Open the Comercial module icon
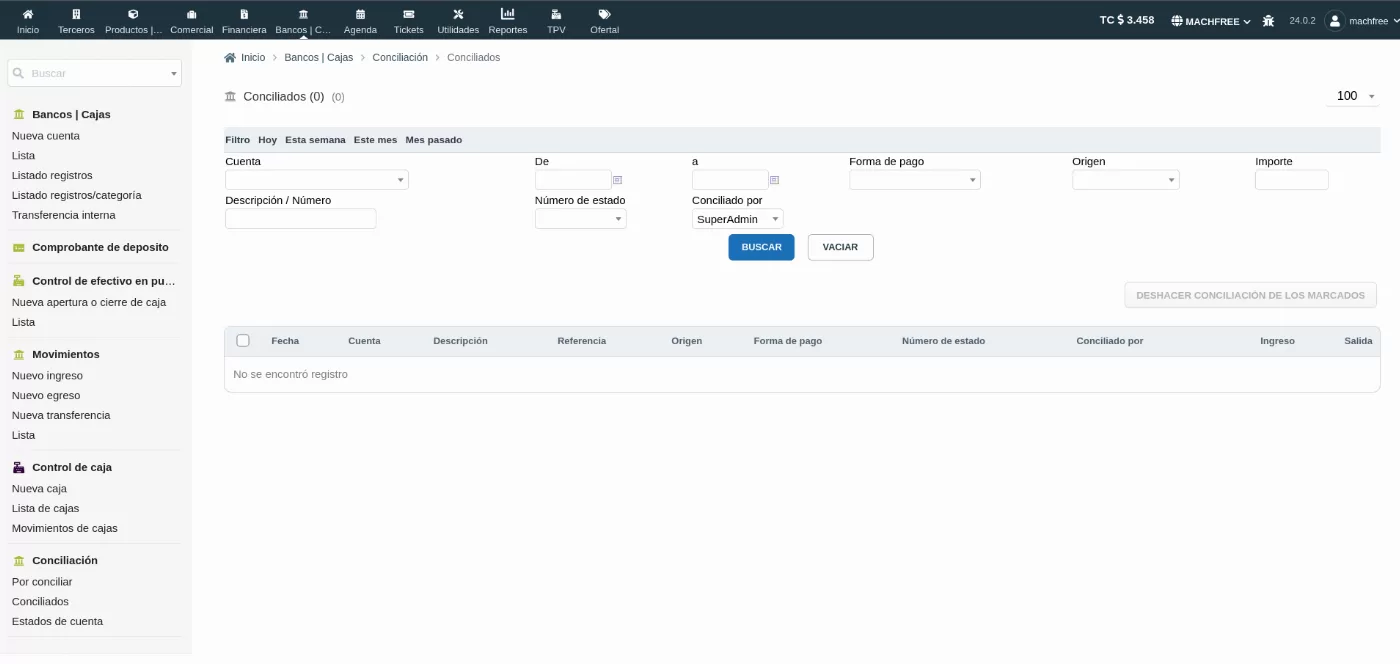 [191, 14]
